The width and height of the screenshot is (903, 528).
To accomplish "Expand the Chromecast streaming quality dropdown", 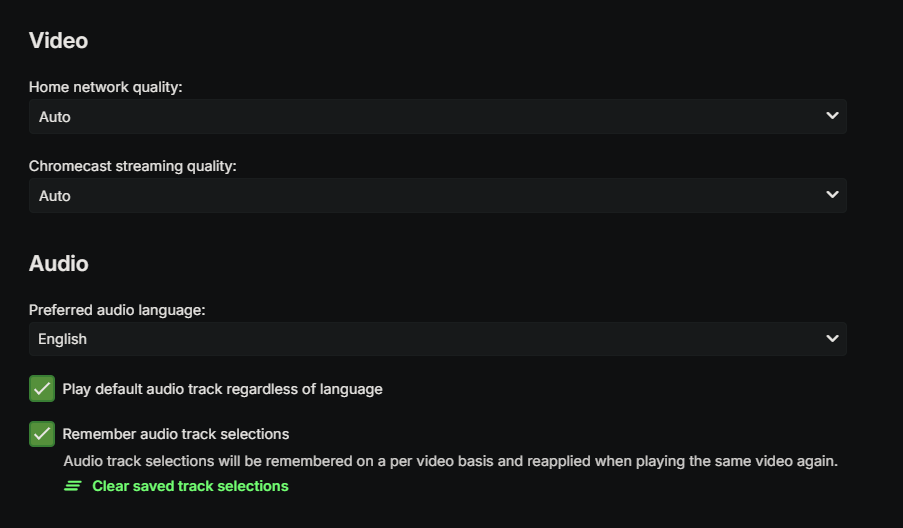I will [x=437, y=196].
